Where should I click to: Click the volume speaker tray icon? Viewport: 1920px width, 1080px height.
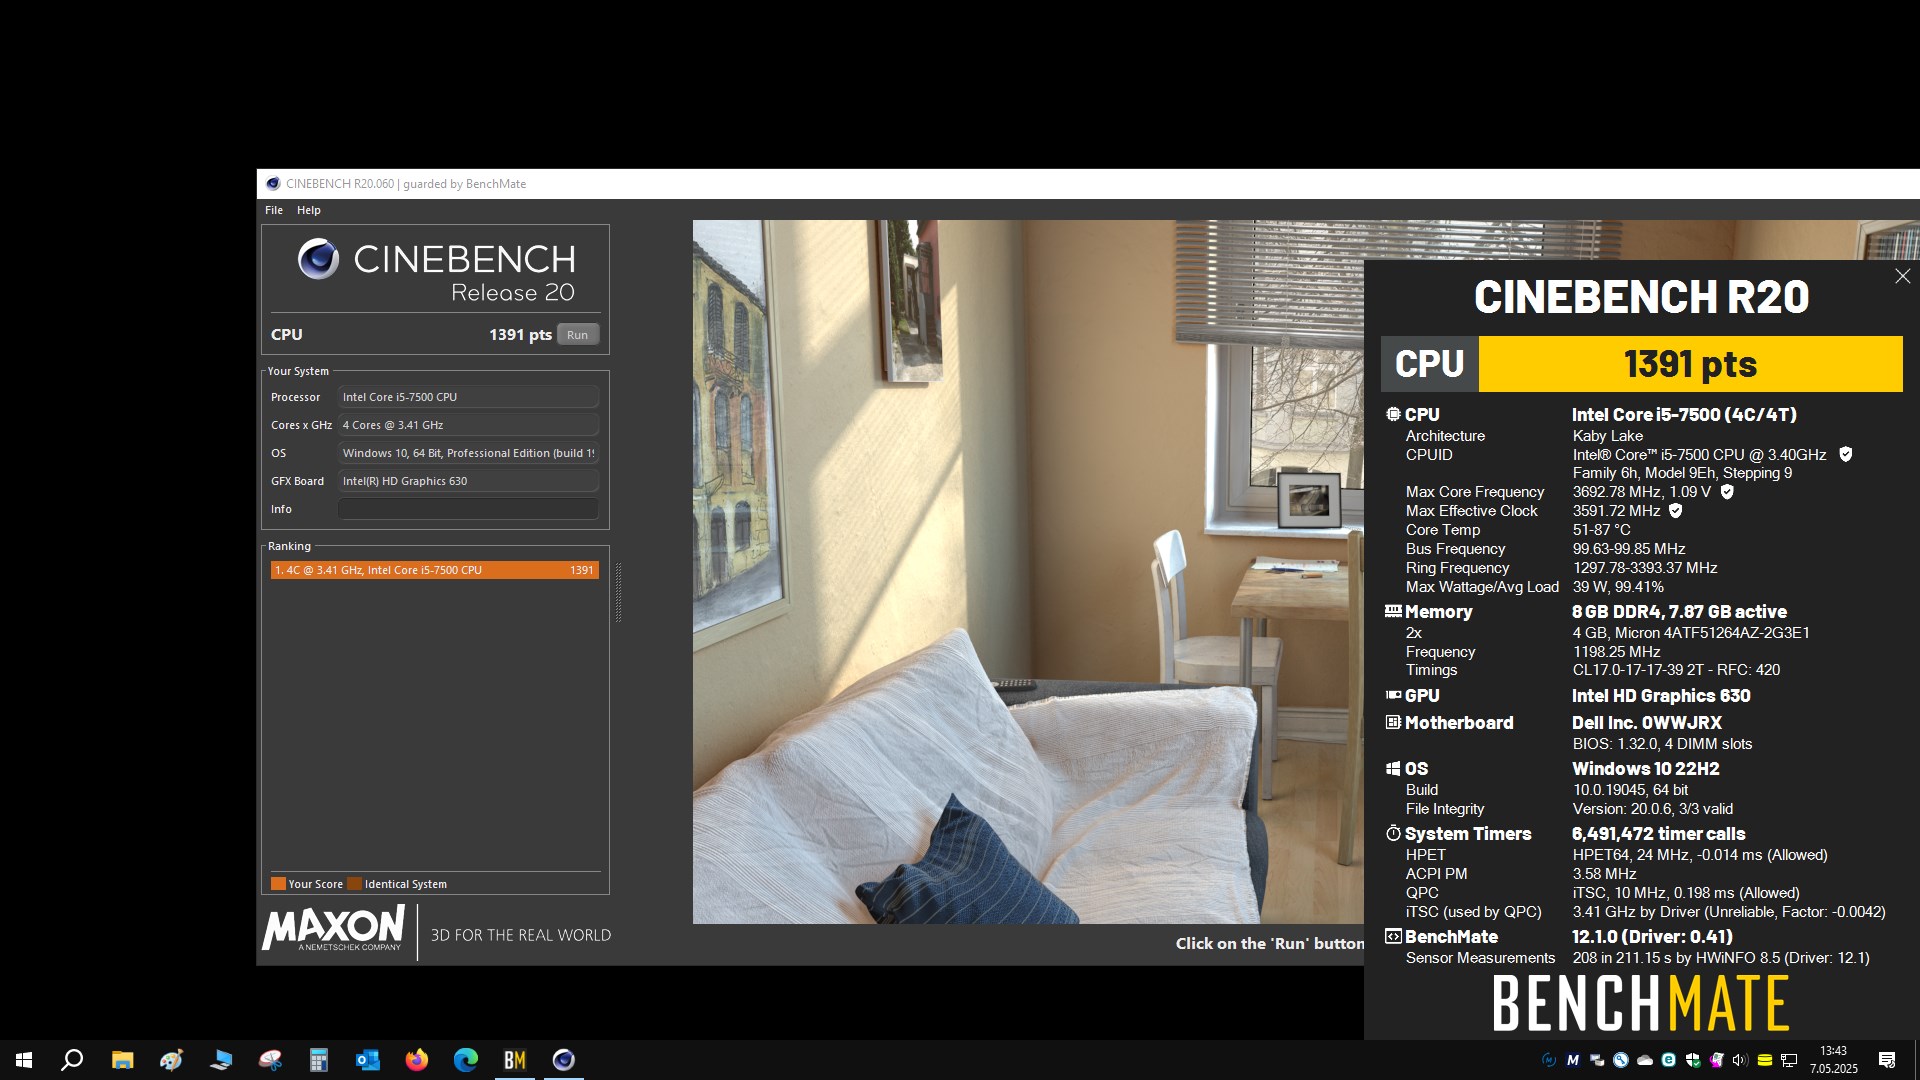click(x=1740, y=1060)
